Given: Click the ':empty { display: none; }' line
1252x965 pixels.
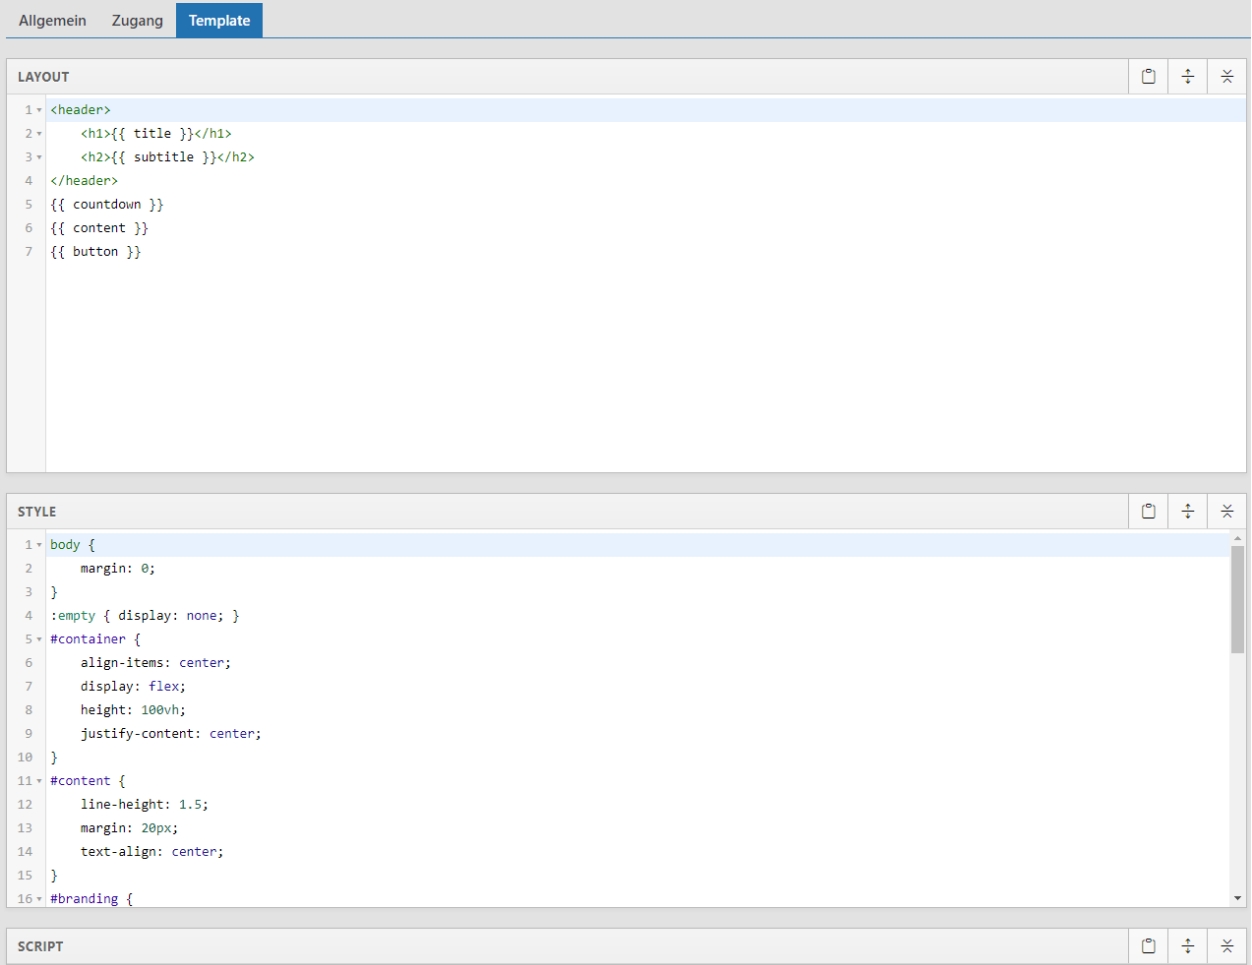Looking at the screenshot, I should click(x=145, y=616).
